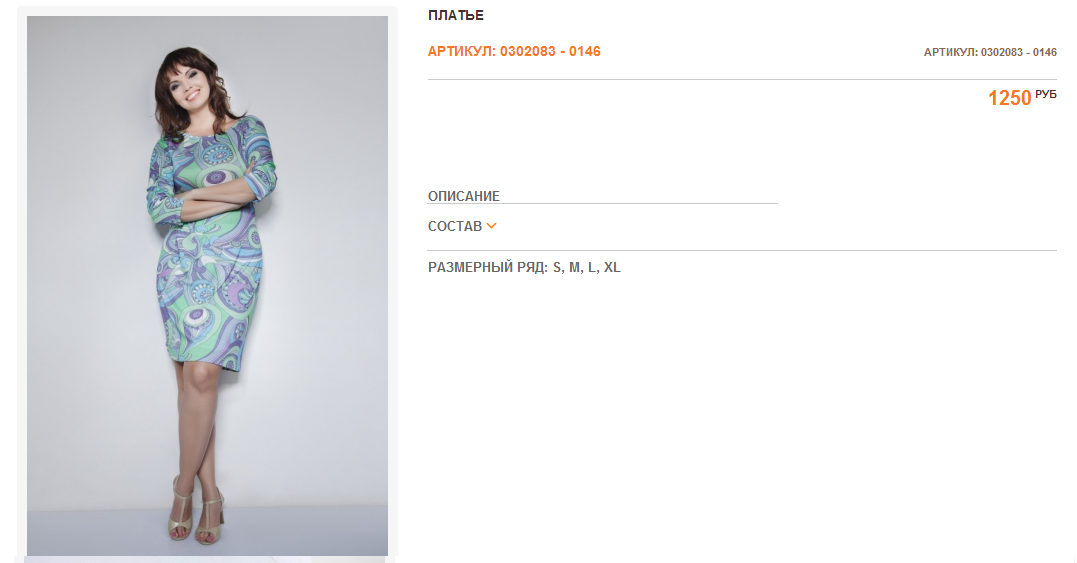1077x563 pixels.
Task: Click the СОСТАВ section label
Action: (455, 227)
